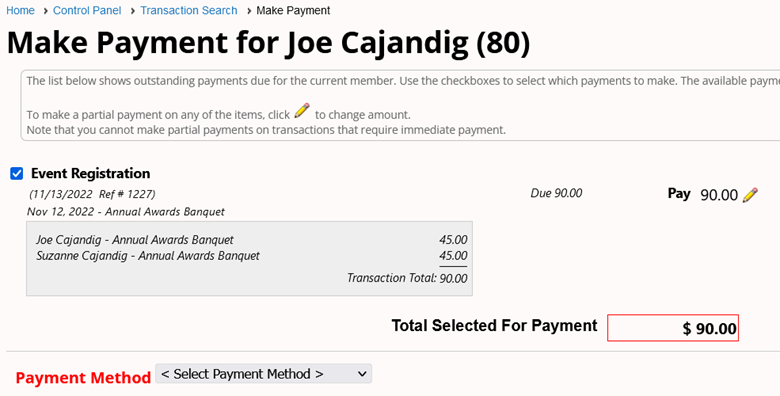Select the Suzanne Cajandig Annual Awards Banquet line
780x396 pixels.
coord(252,256)
